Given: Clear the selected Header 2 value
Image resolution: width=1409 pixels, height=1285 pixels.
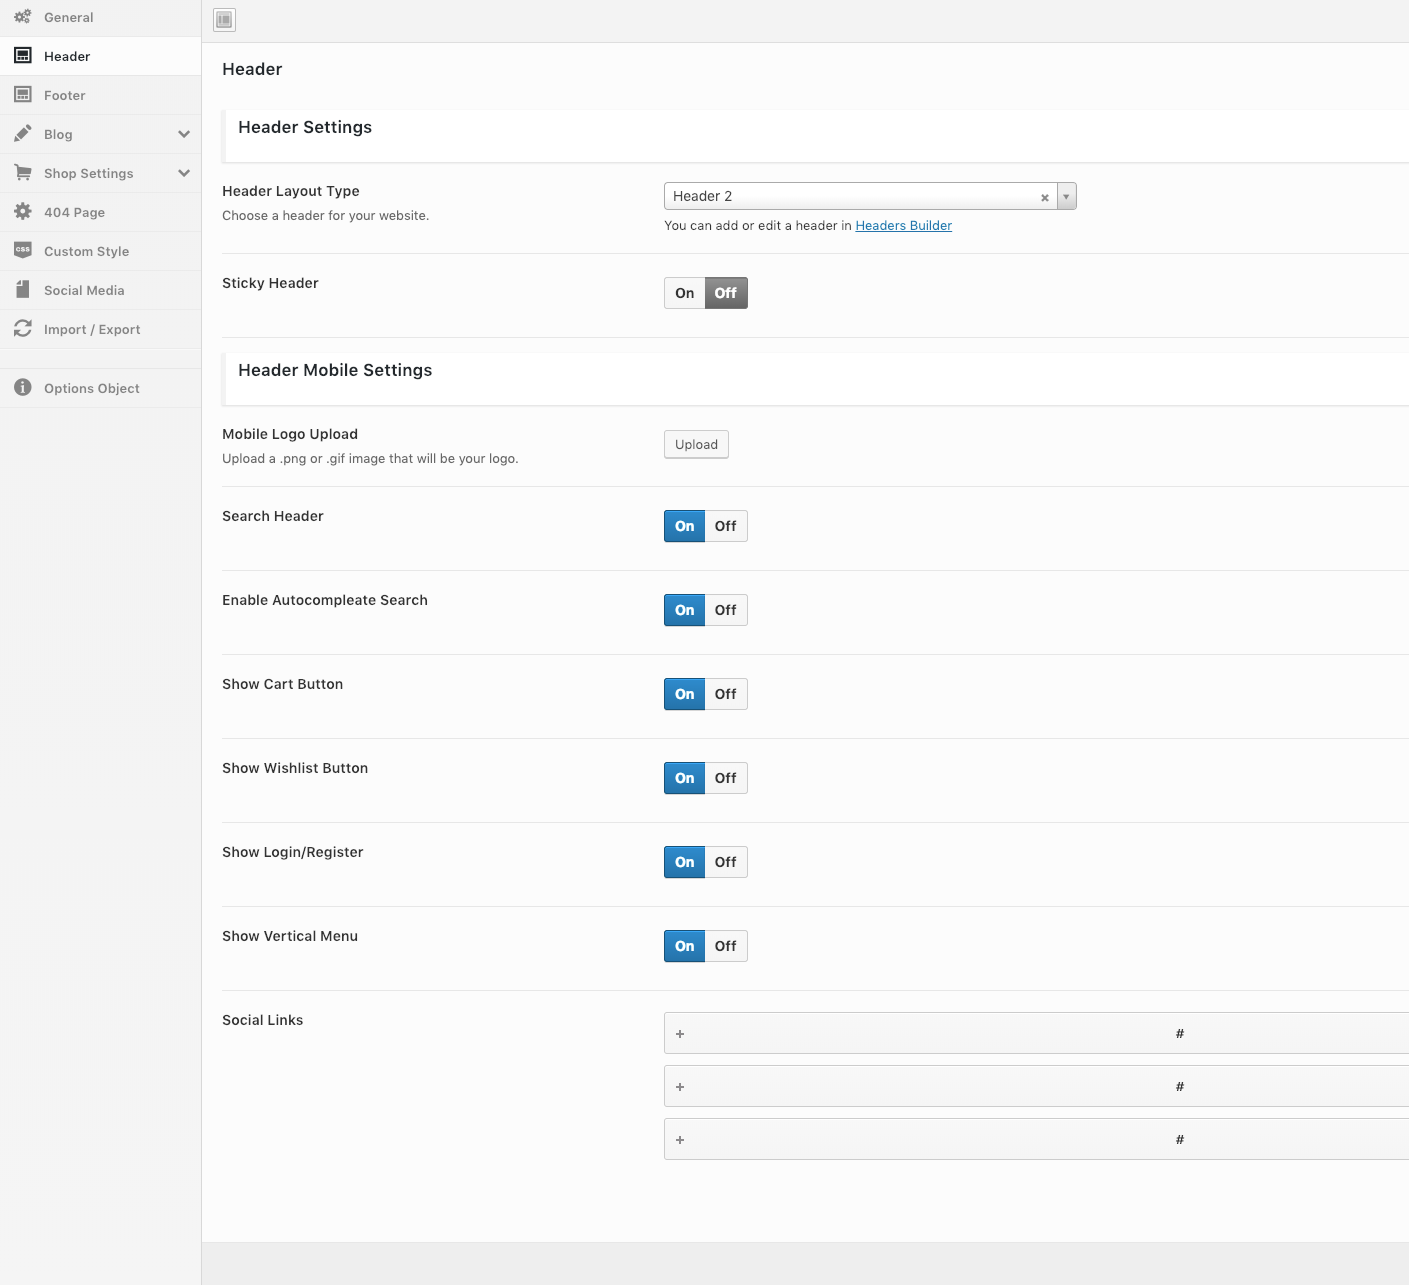Looking at the screenshot, I should coord(1044,197).
